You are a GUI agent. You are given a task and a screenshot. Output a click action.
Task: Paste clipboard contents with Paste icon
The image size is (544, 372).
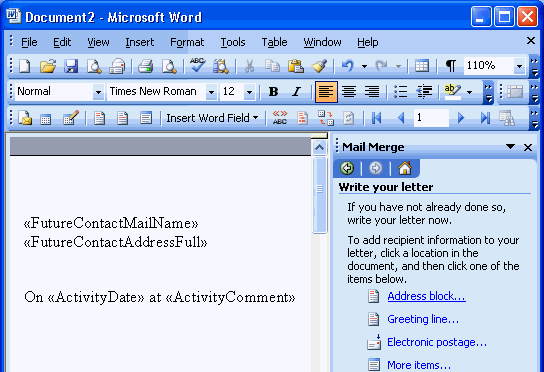(x=296, y=66)
